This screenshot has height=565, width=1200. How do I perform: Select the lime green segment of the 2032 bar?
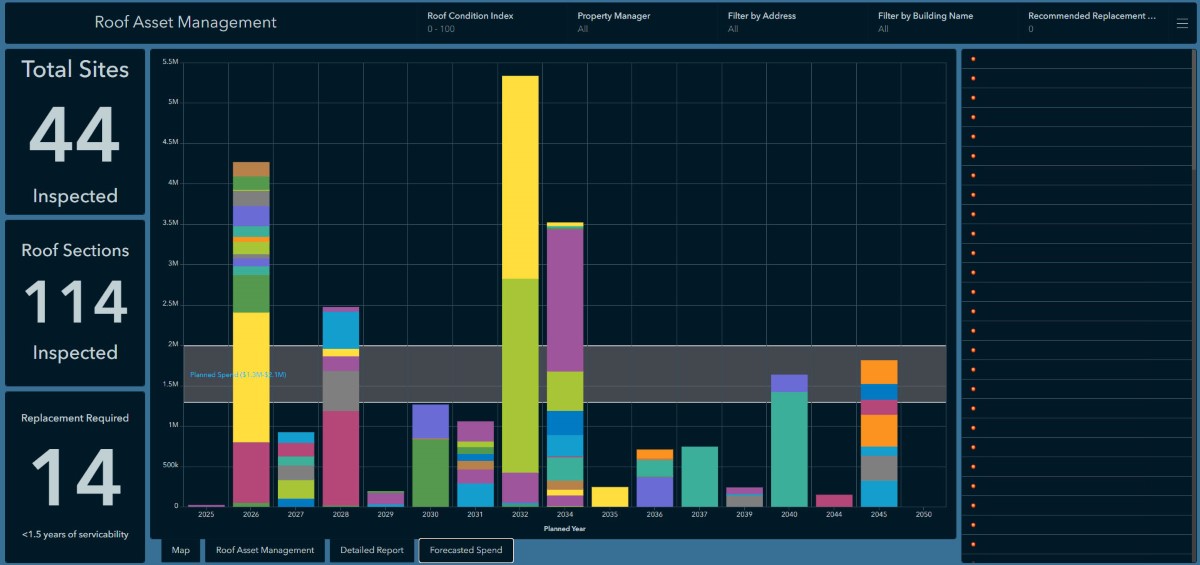(x=520, y=375)
